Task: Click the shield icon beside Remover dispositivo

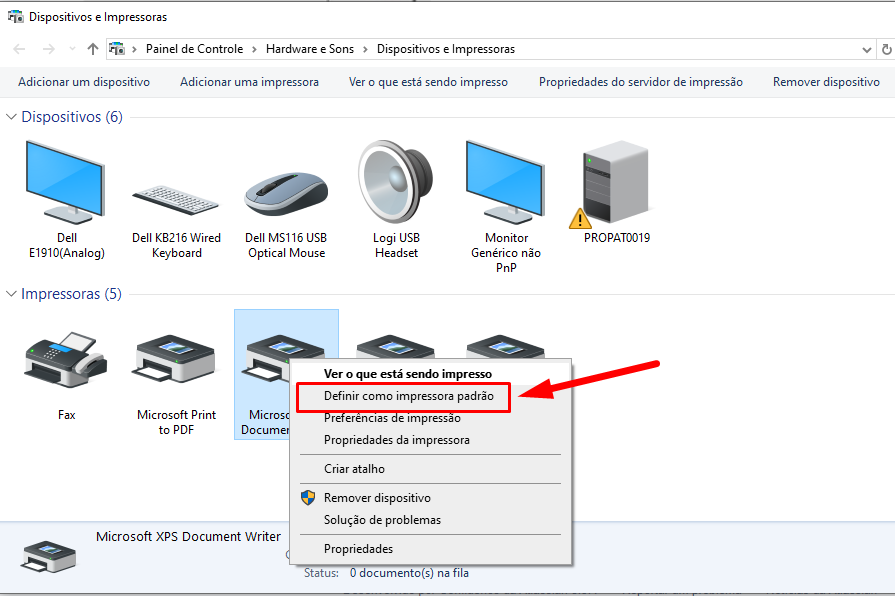Action: coord(308,498)
